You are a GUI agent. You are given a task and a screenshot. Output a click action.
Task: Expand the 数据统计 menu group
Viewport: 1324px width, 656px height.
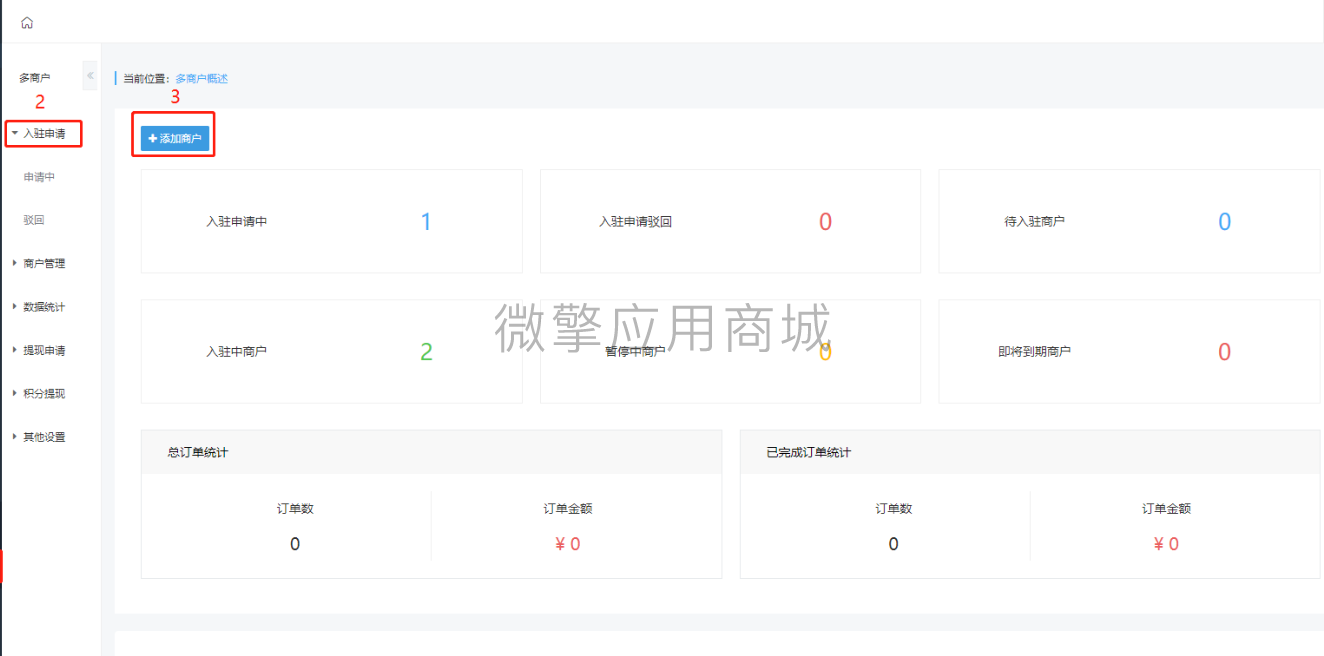(x=44, y=307)
